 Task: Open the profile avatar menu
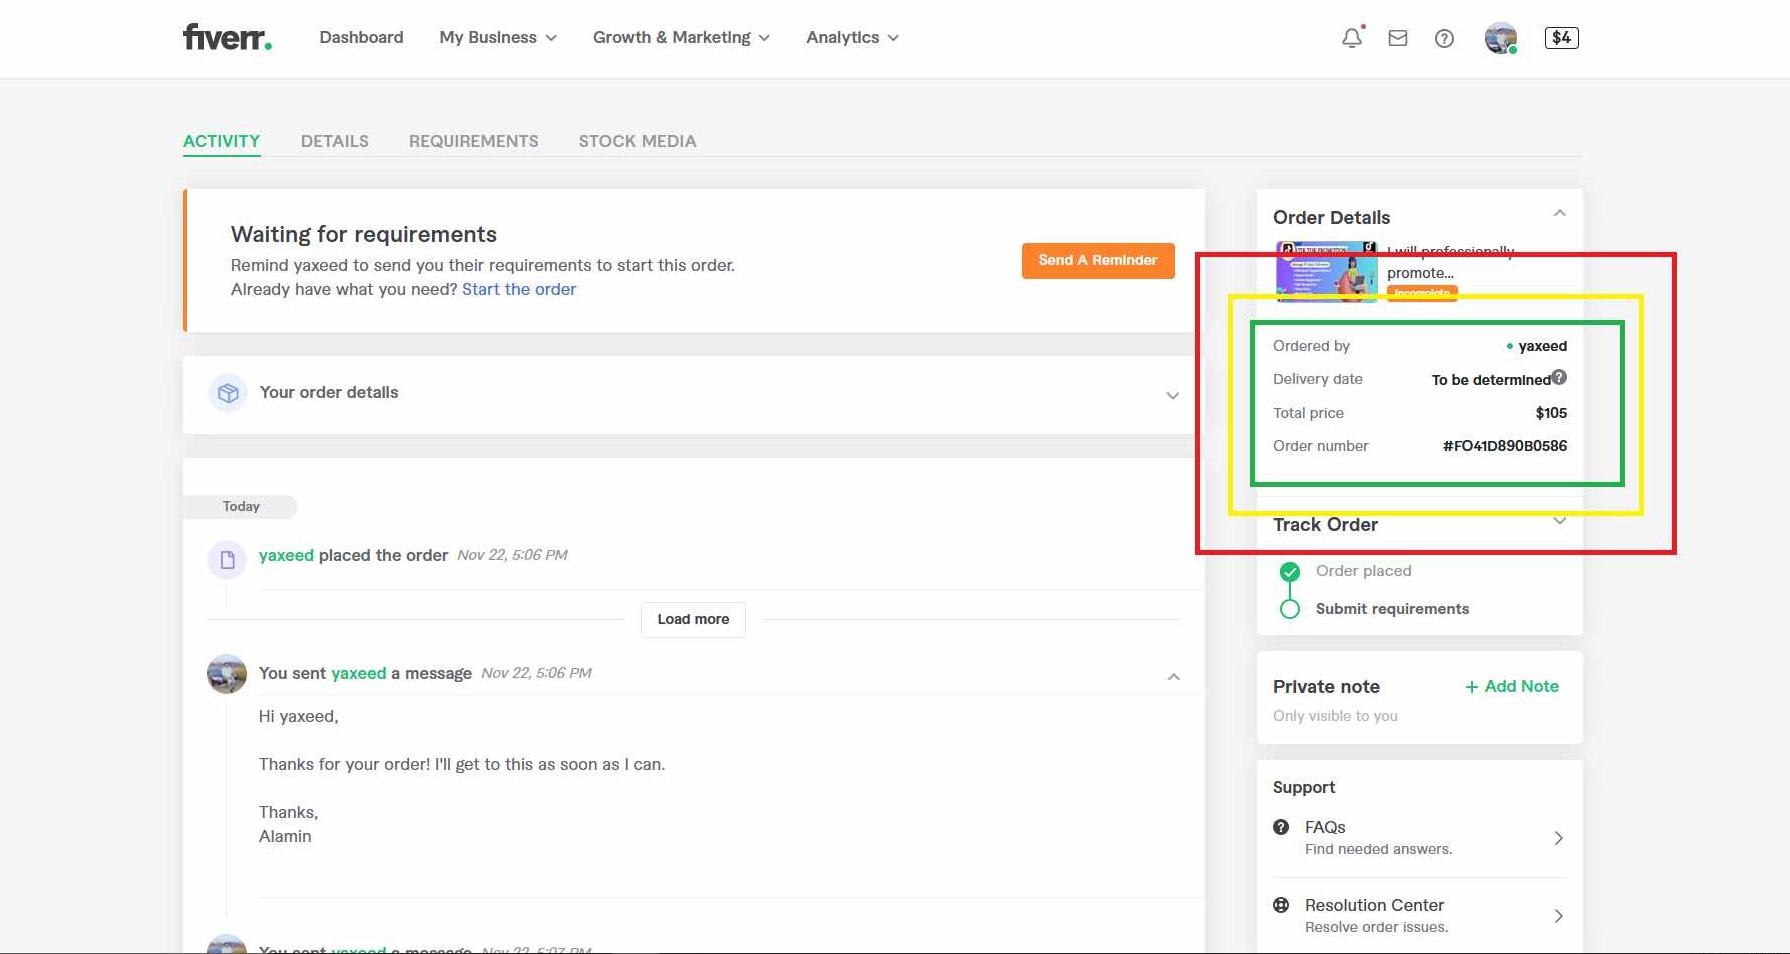[x=1501, y=38]
